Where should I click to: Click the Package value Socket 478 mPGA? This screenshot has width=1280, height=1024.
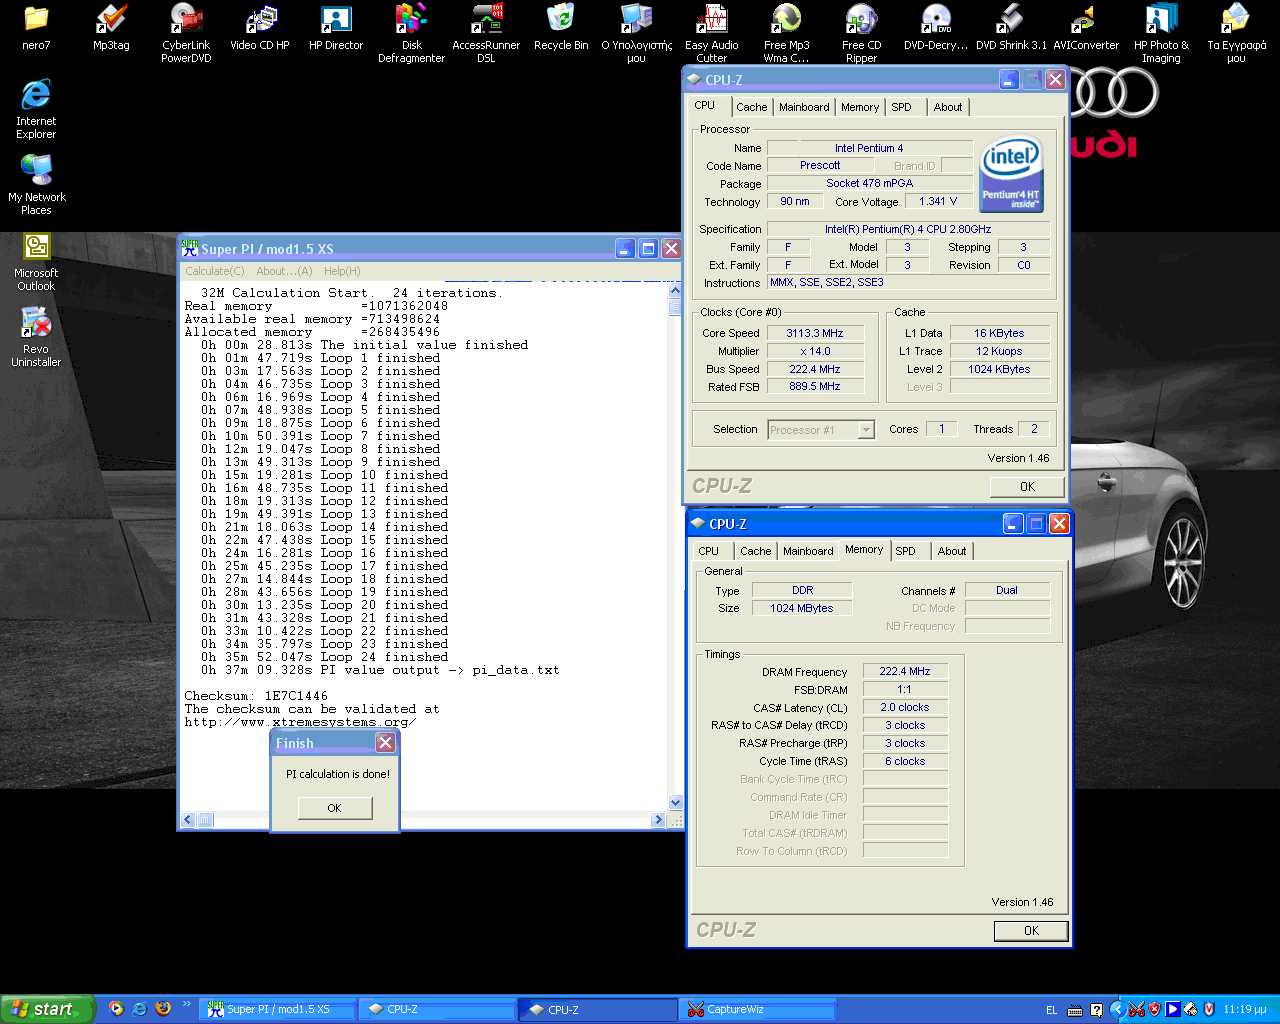click(x=870, y=183)
